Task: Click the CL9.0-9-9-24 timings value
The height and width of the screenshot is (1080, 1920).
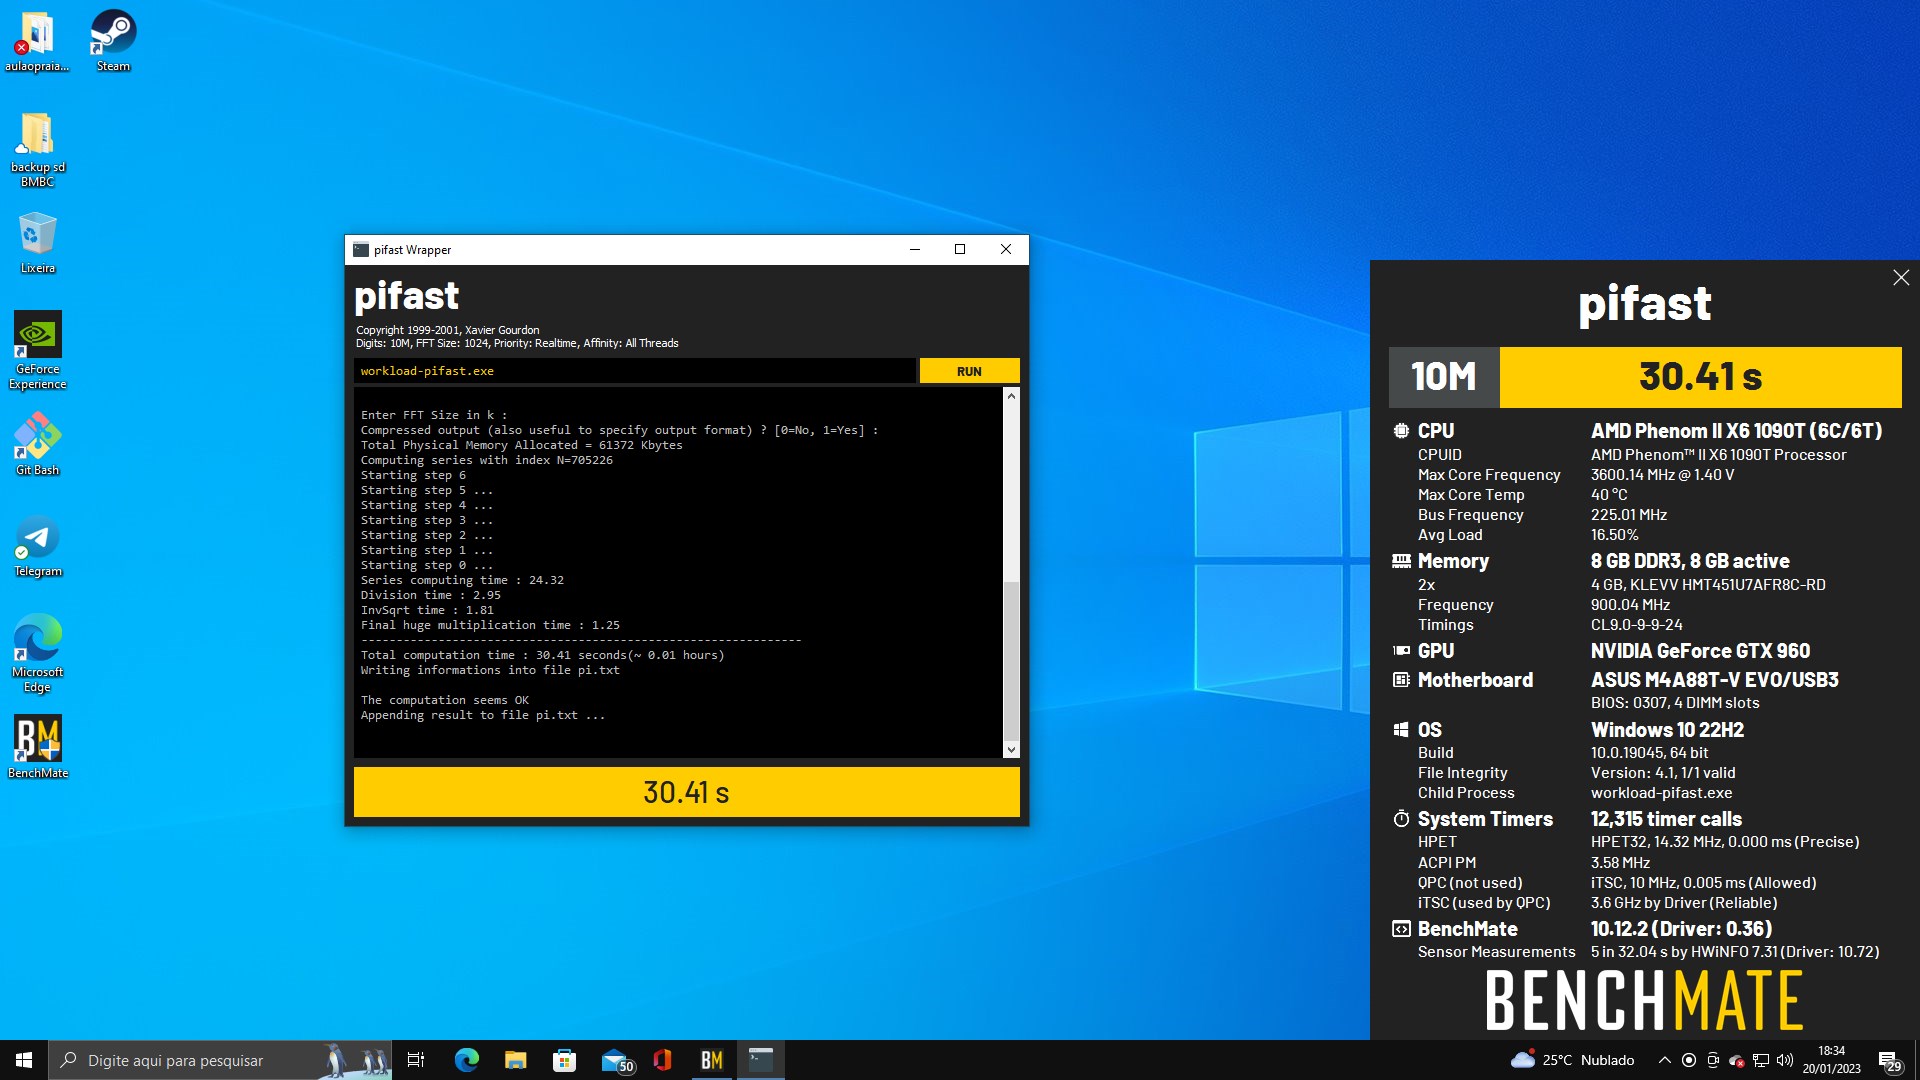Action: pos(1636,625)
